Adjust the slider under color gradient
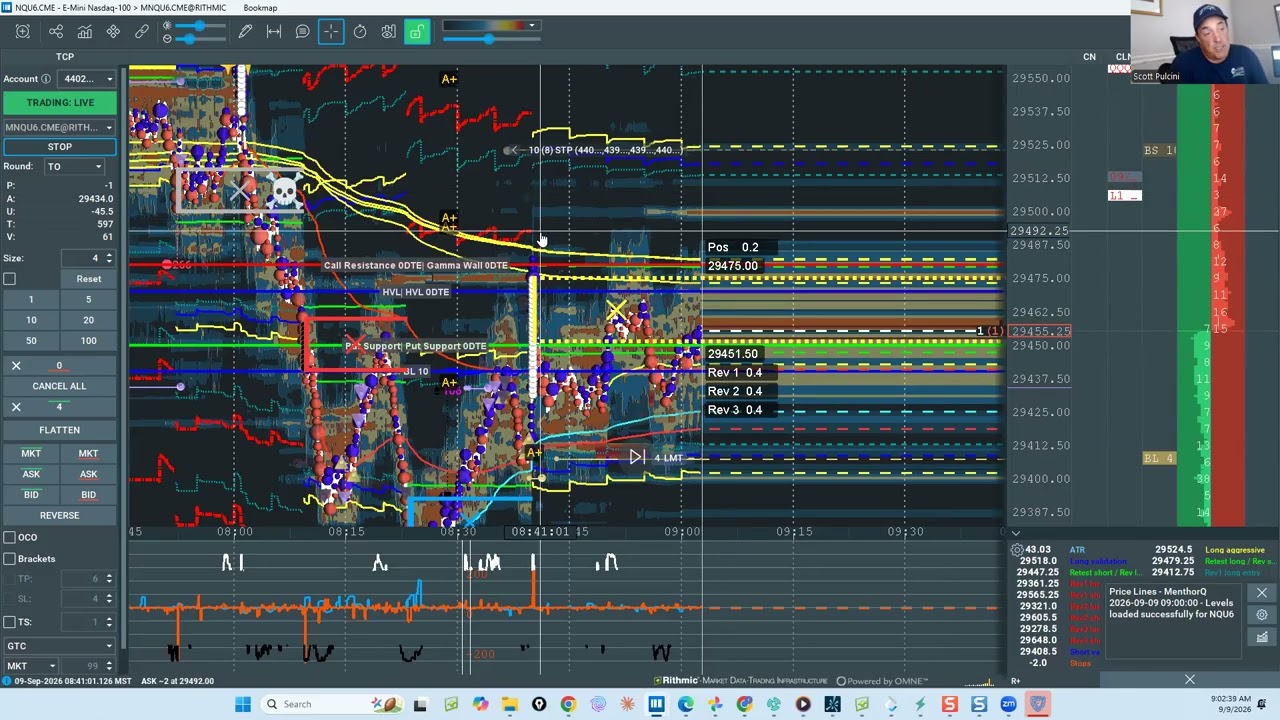This screenshot has height=720, width=1280. (x=488, y=39)
